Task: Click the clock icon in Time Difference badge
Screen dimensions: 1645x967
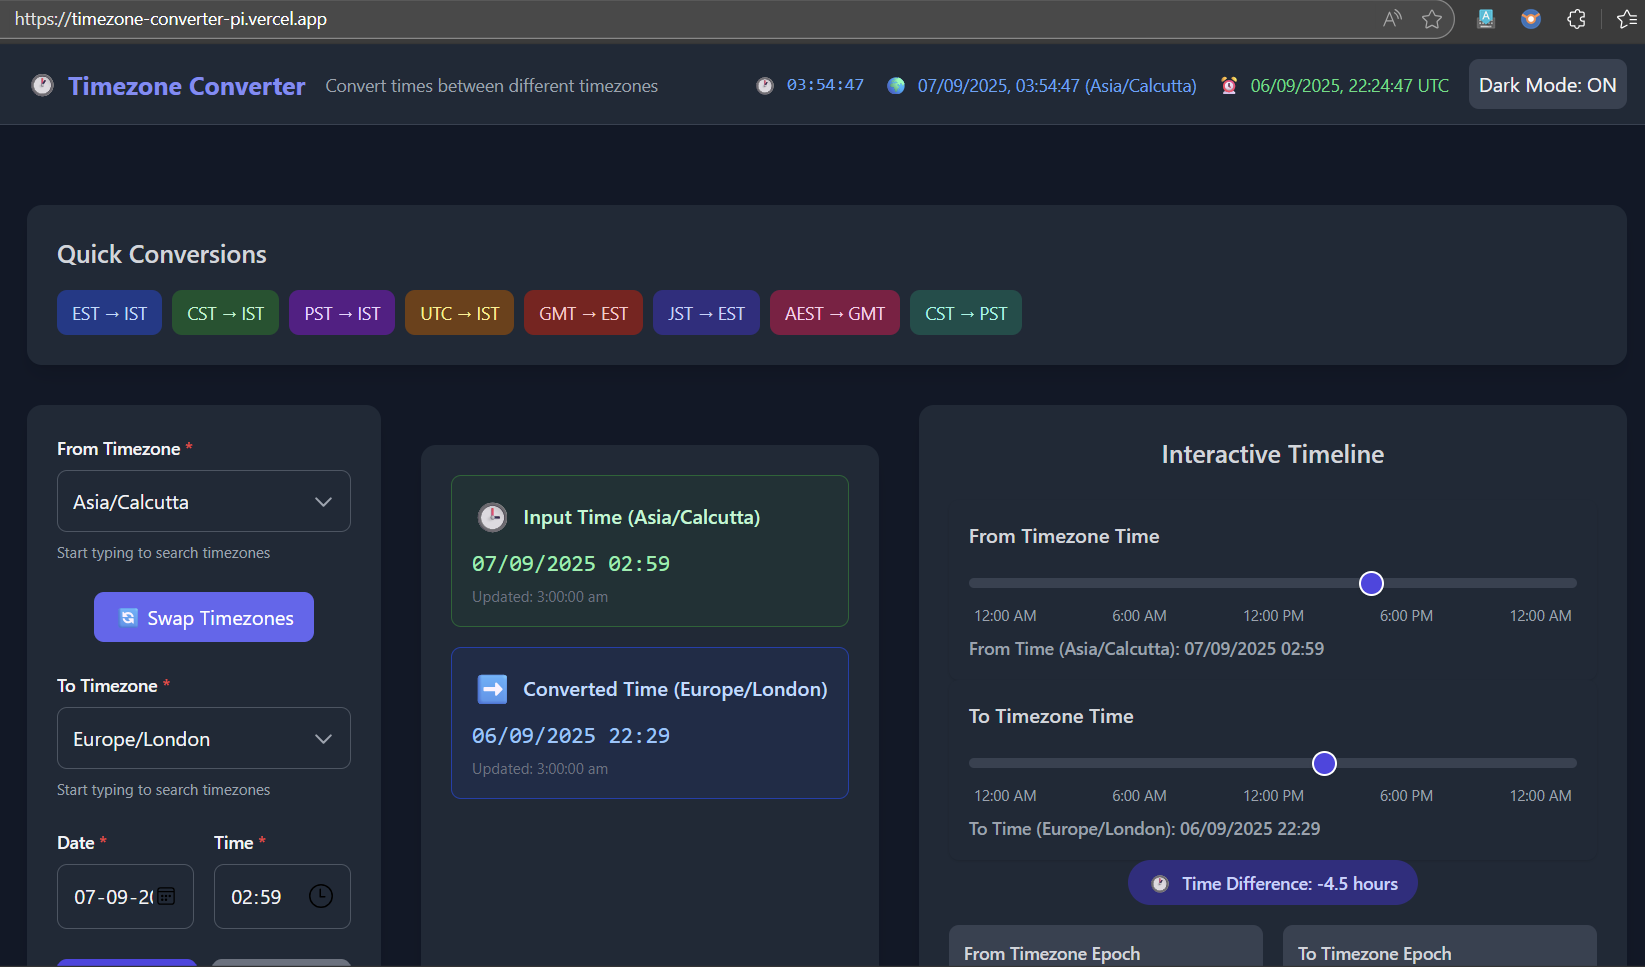Action: pyautogui.click(x=1160, y=882)
